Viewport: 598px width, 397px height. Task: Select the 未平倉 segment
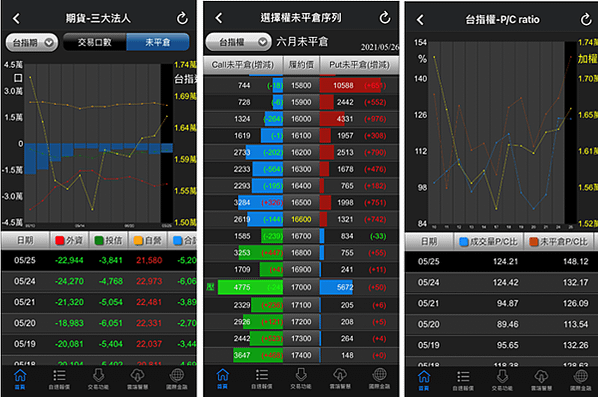click(158, 42)
